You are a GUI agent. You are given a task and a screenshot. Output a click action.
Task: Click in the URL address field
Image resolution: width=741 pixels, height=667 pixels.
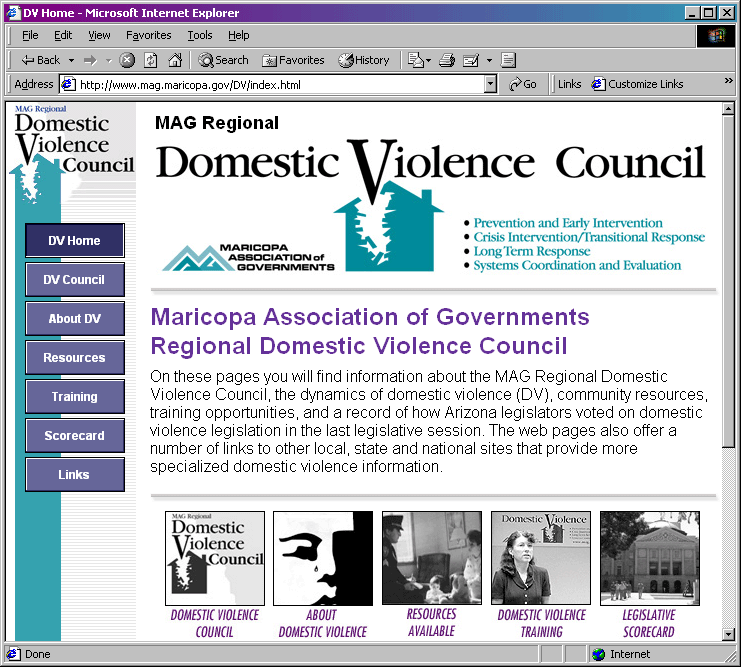pos(280,85)
